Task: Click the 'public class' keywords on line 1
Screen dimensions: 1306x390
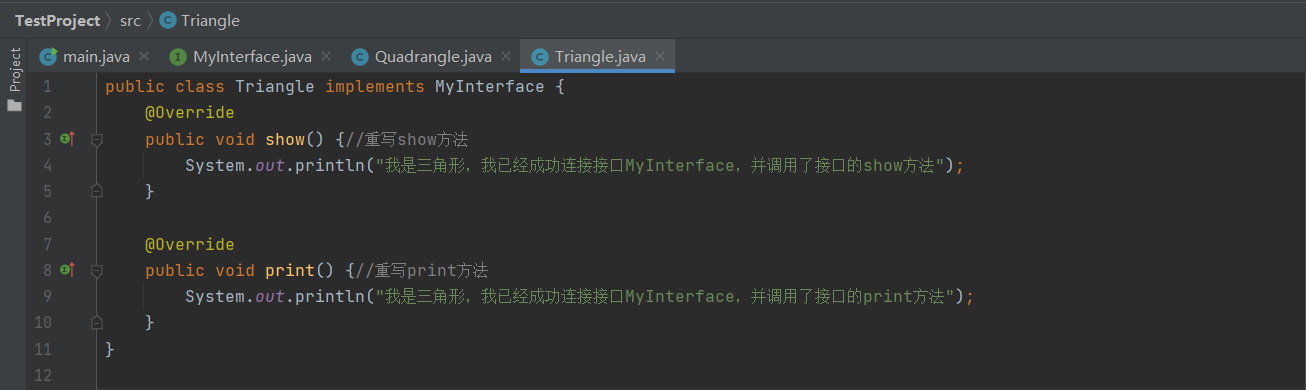Action: (165, 87)
